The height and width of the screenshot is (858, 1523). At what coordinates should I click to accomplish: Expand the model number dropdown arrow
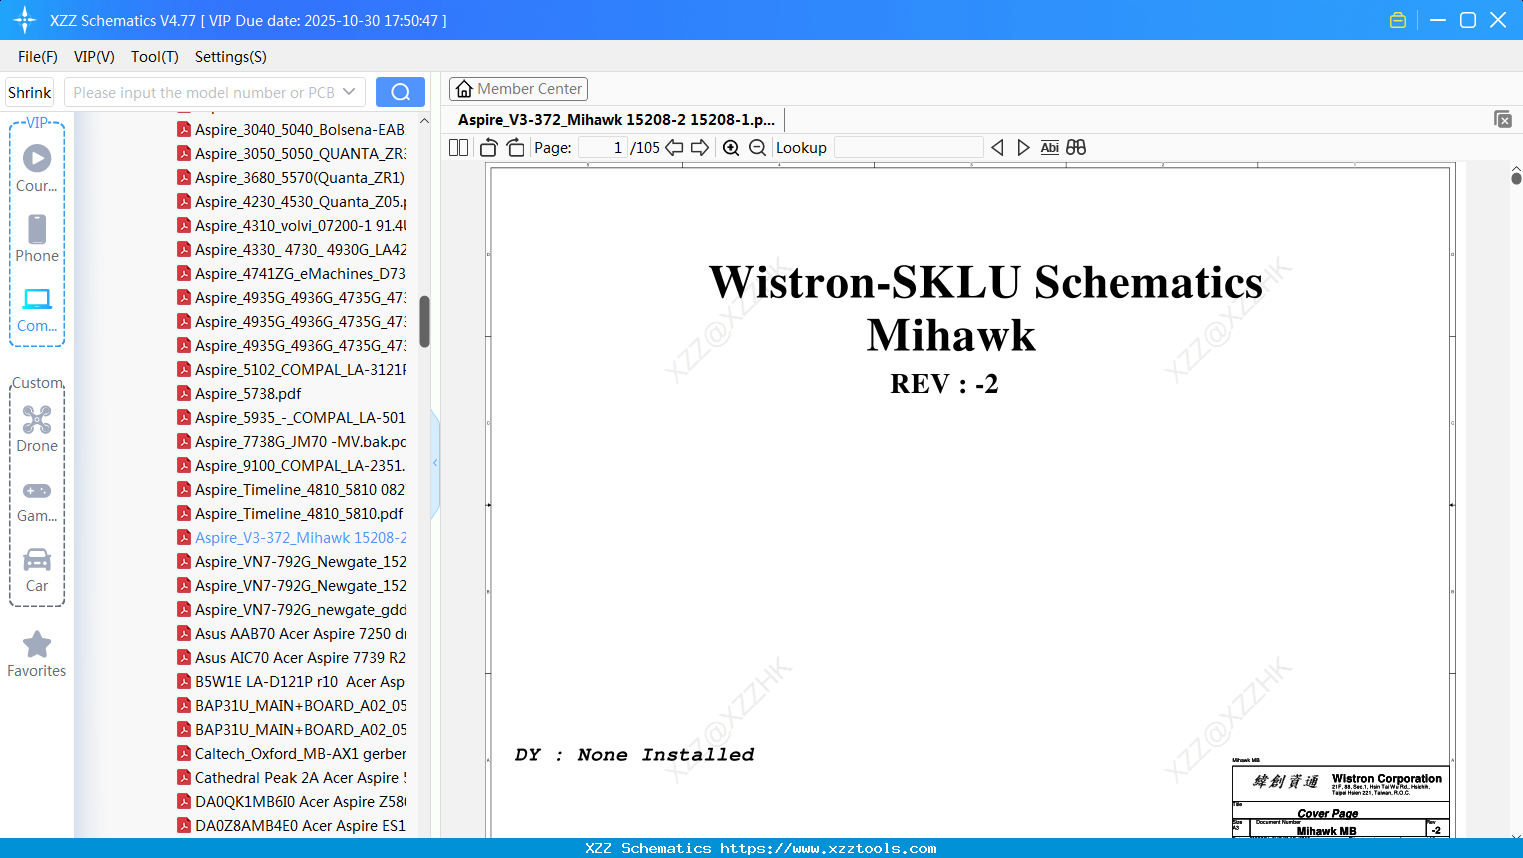click(x=349, y=92)
